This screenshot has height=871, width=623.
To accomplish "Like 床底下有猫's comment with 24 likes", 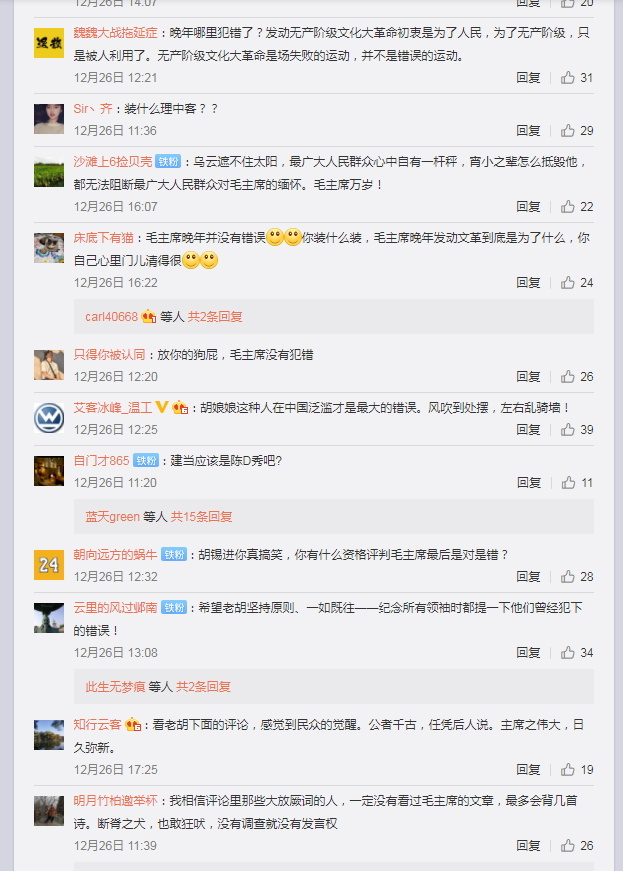I will pos(567,283).
